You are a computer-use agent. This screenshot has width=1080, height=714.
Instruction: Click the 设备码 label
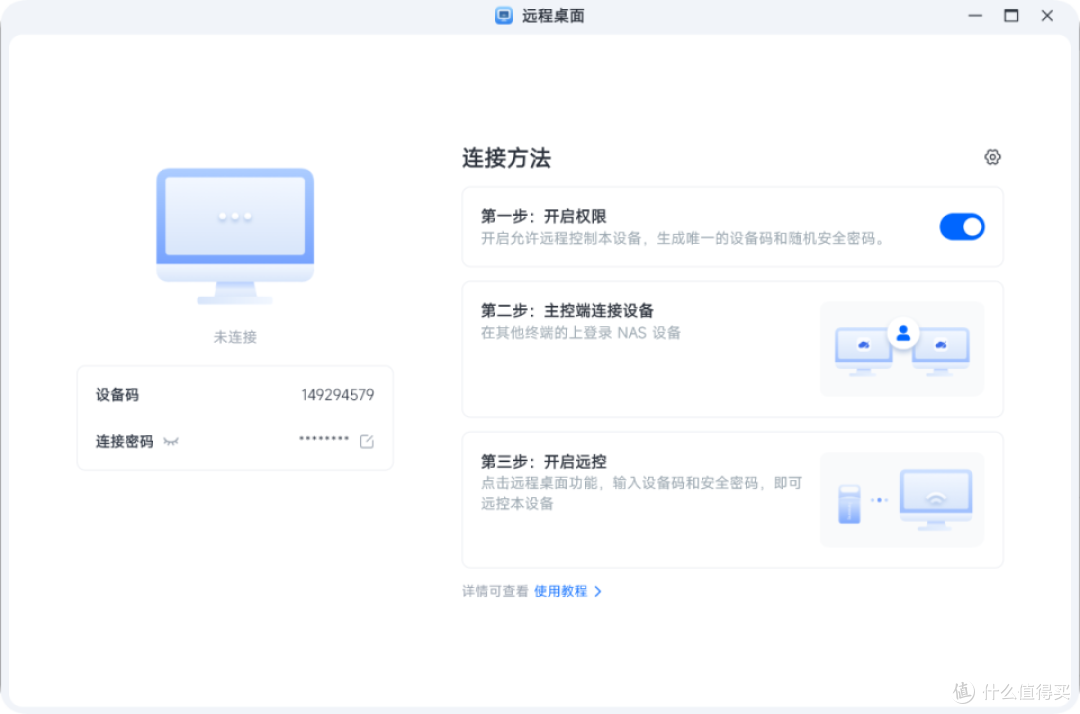pyautogui.click(x=117, y=395)
